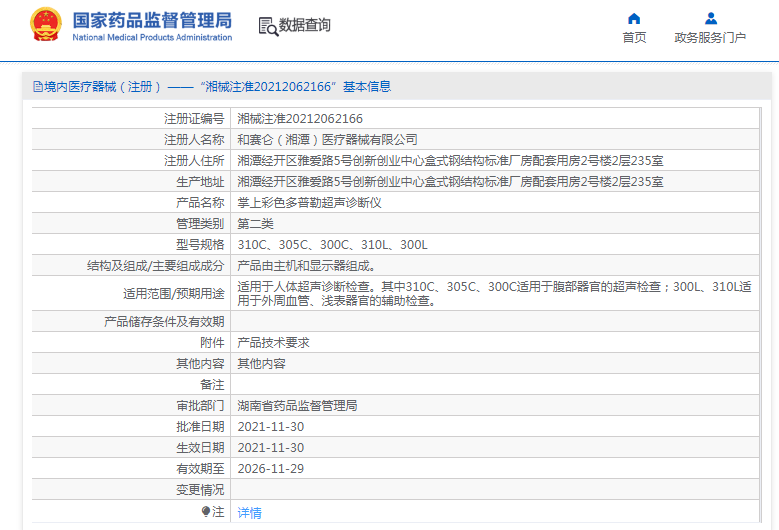Click the English name National Medical Products Administration

coord(152,38)
